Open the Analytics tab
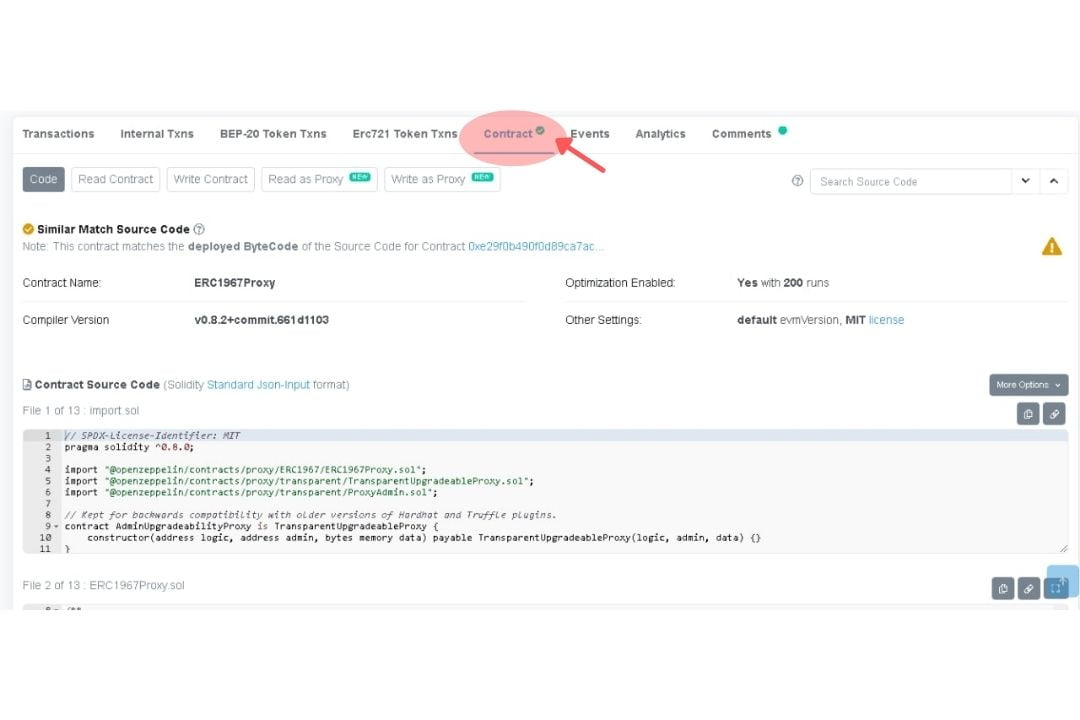Image resolution: width=1080 pixels, height=720 pixels. [x=660, y=134]
